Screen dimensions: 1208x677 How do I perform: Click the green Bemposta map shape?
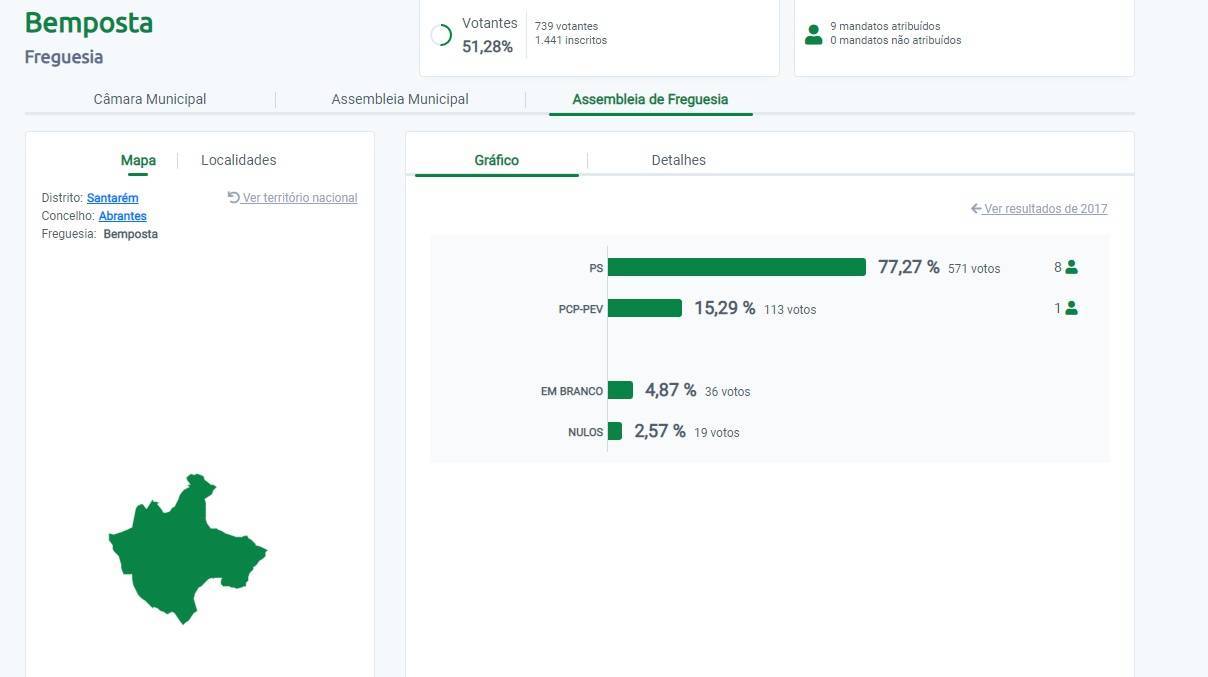(x=180, y=550)
